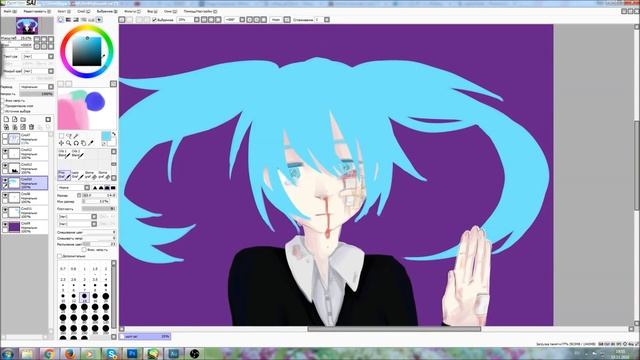This screenshot has height=360, width=640.
Task: Open the layer texture dropdown
Action: [x=38, y=56]
